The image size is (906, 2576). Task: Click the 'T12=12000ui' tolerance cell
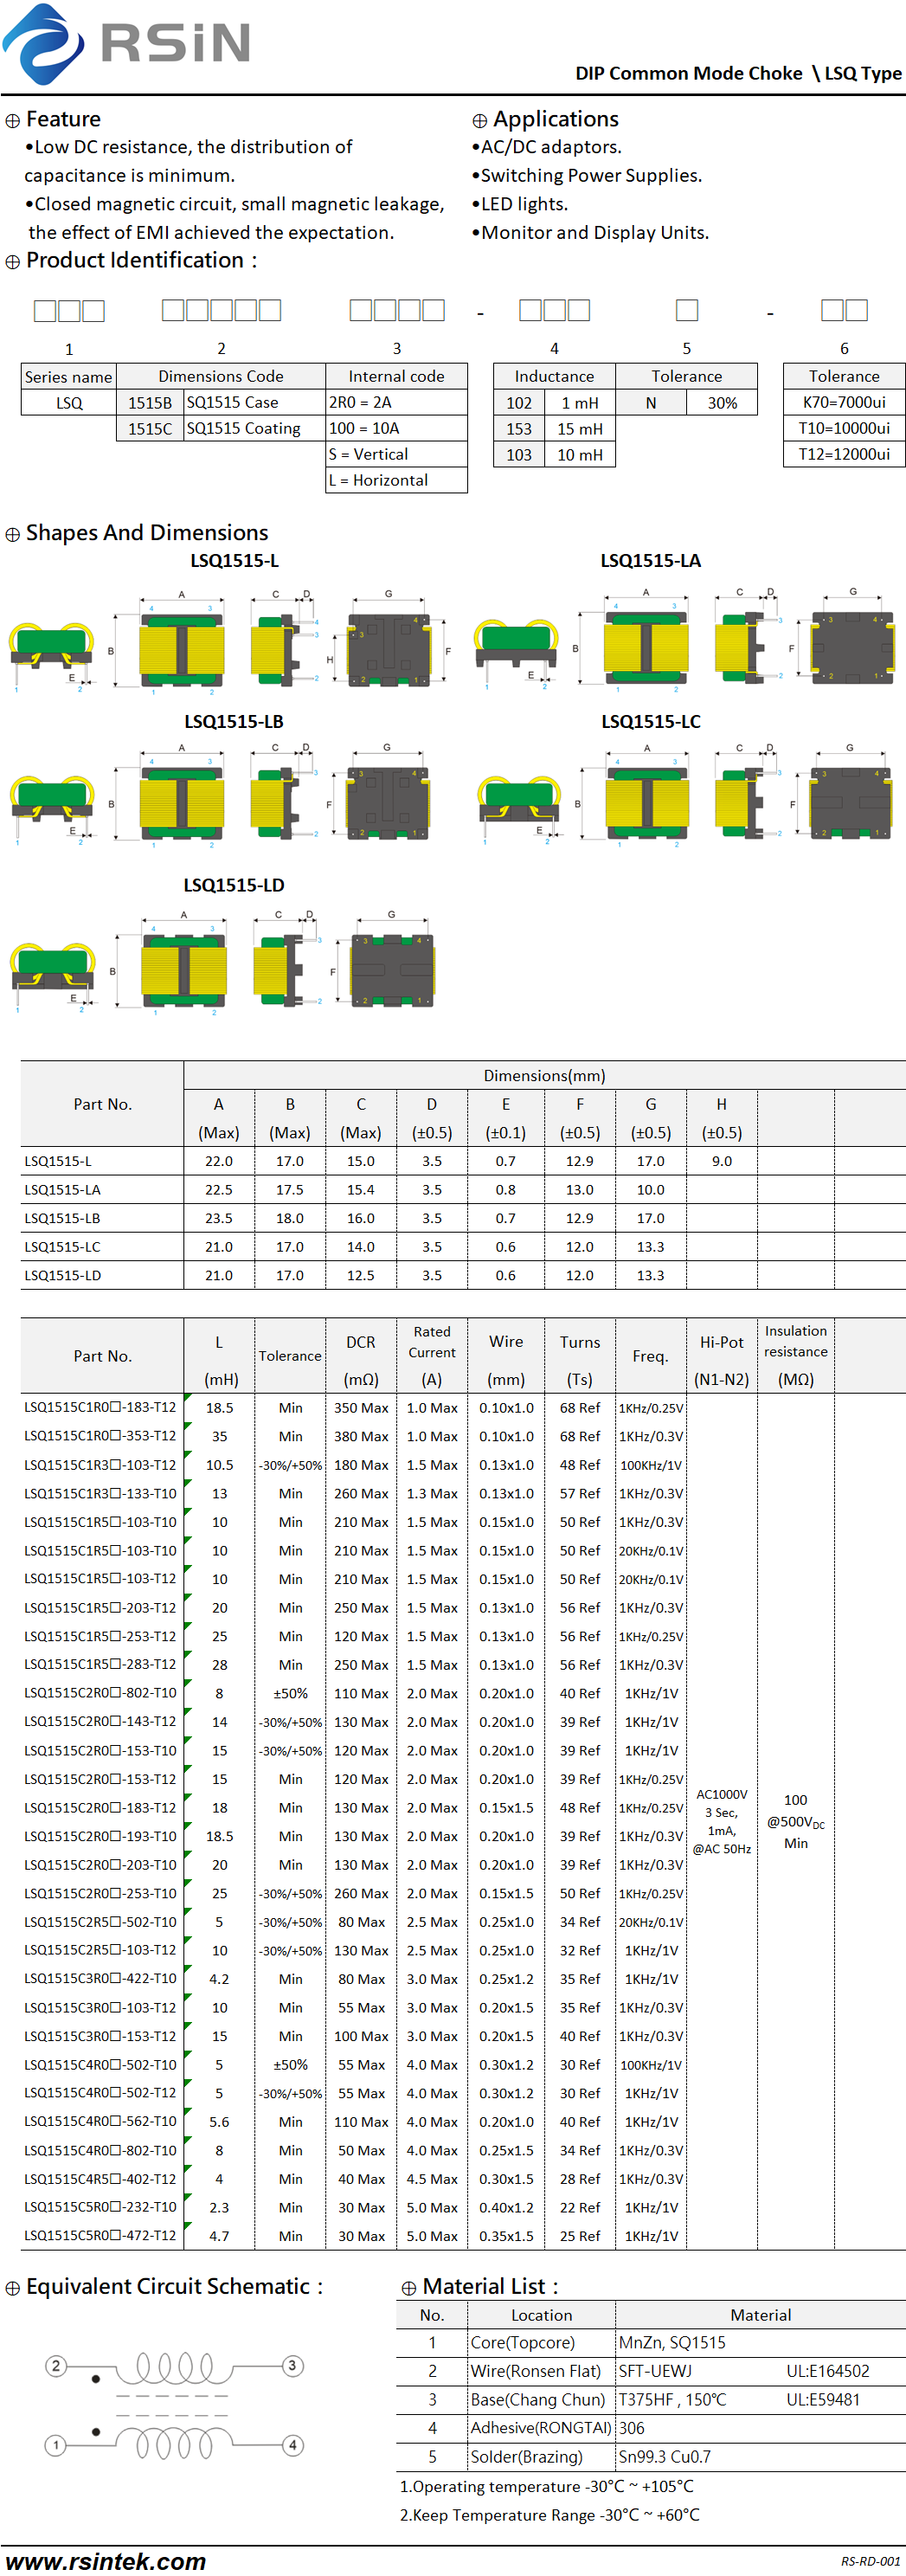point(844,455)
